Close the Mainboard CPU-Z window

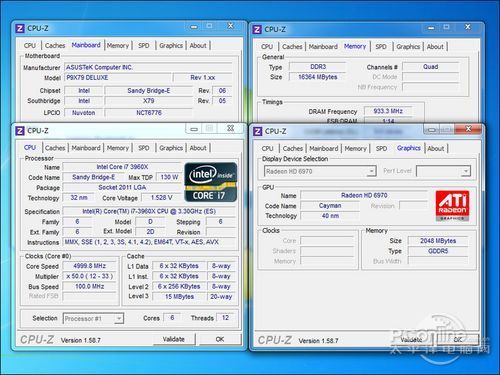pyautogui.click(x=230, y=26)
